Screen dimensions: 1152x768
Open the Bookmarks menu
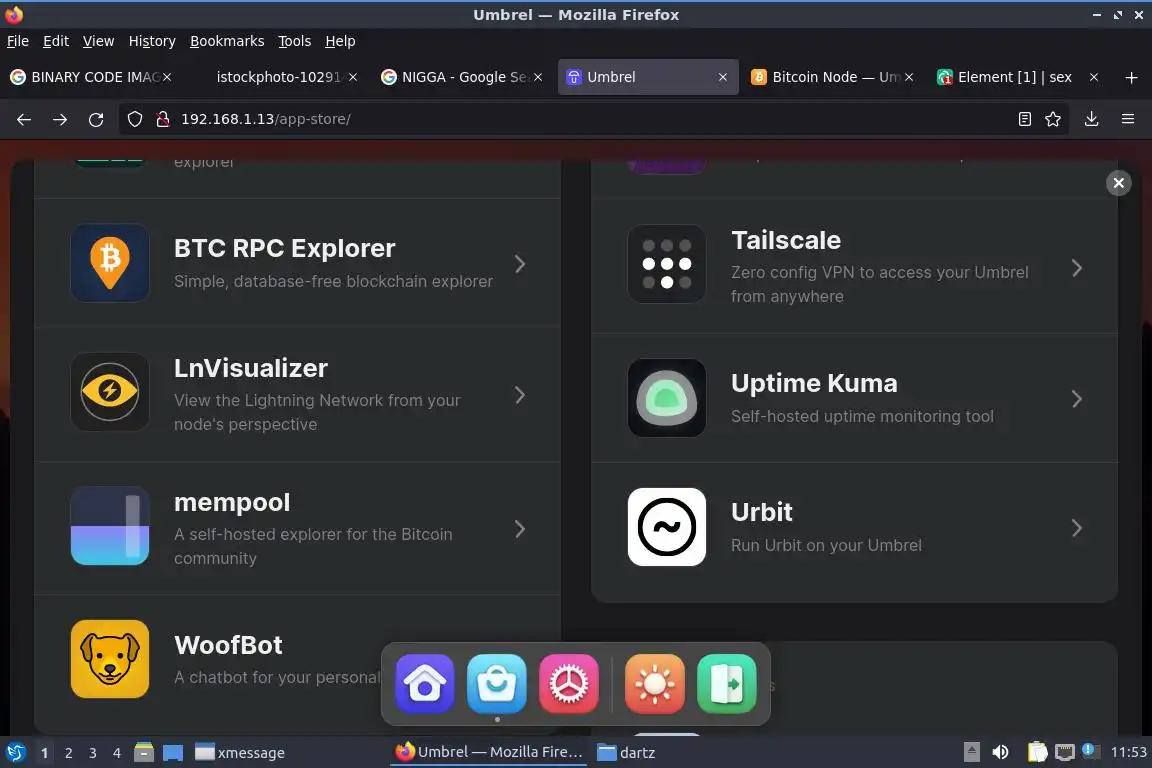(x=227, y=41)
